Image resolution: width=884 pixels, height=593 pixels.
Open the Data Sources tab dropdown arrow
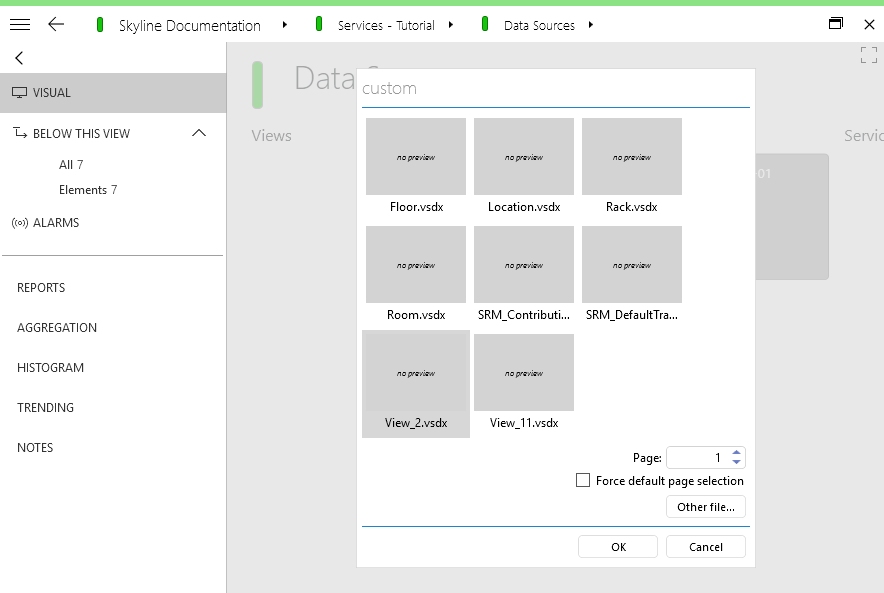point(591,25)
